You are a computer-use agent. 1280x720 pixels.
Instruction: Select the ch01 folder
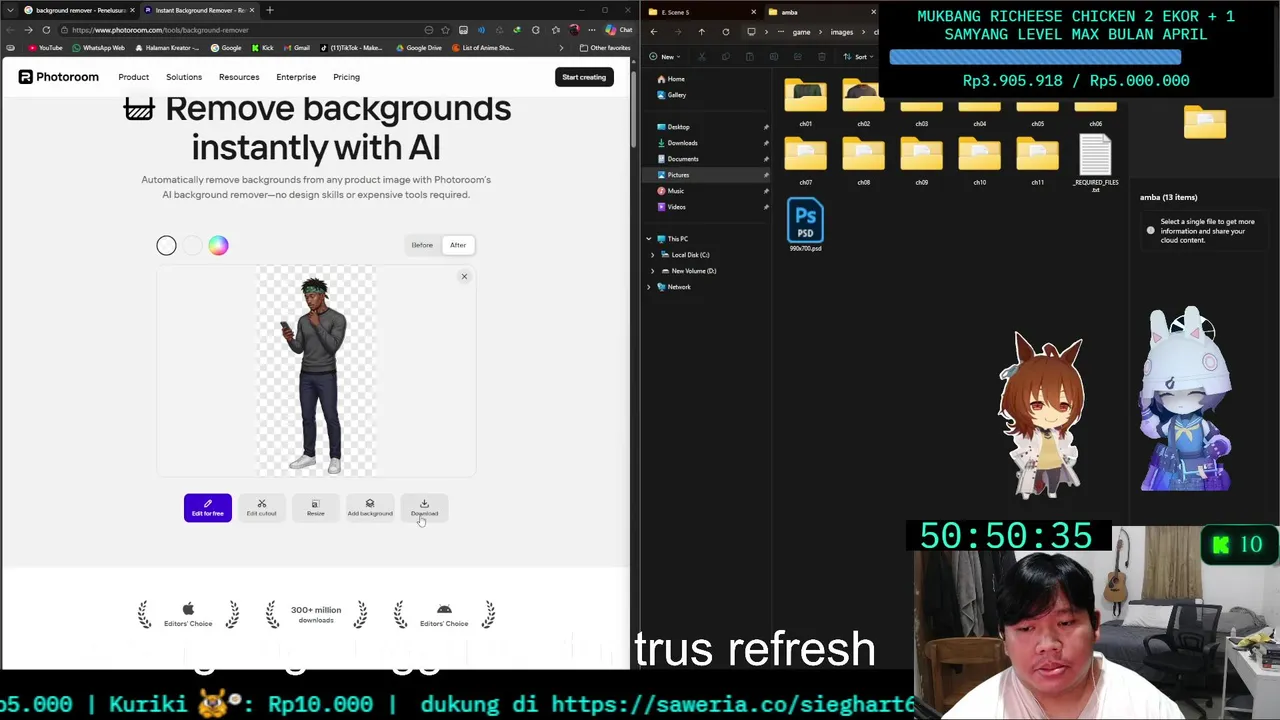point(806,104)
